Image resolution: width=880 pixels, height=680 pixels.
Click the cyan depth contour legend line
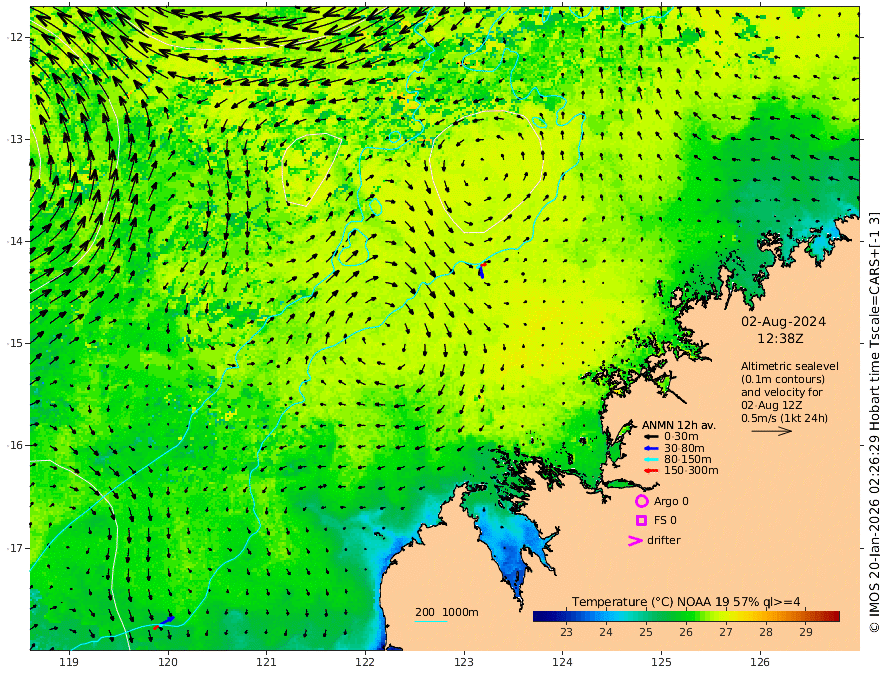(431, 622)
